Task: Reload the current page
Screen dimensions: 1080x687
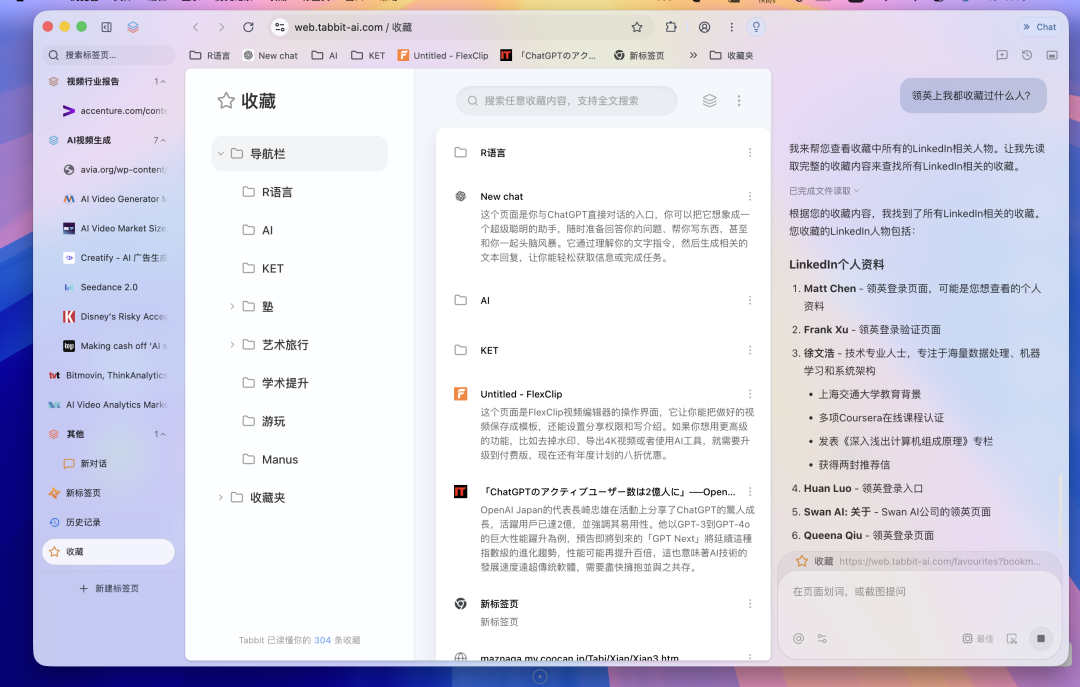Action: [248, 27]
